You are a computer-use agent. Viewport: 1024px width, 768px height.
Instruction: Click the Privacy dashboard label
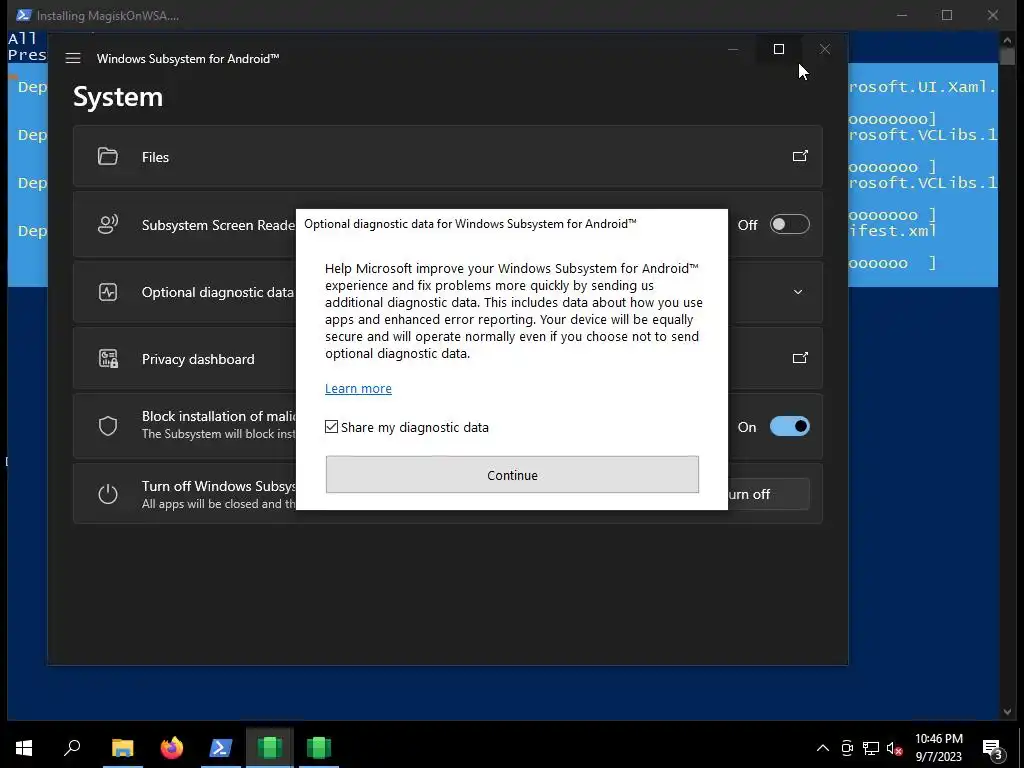(x=198, y=359)
